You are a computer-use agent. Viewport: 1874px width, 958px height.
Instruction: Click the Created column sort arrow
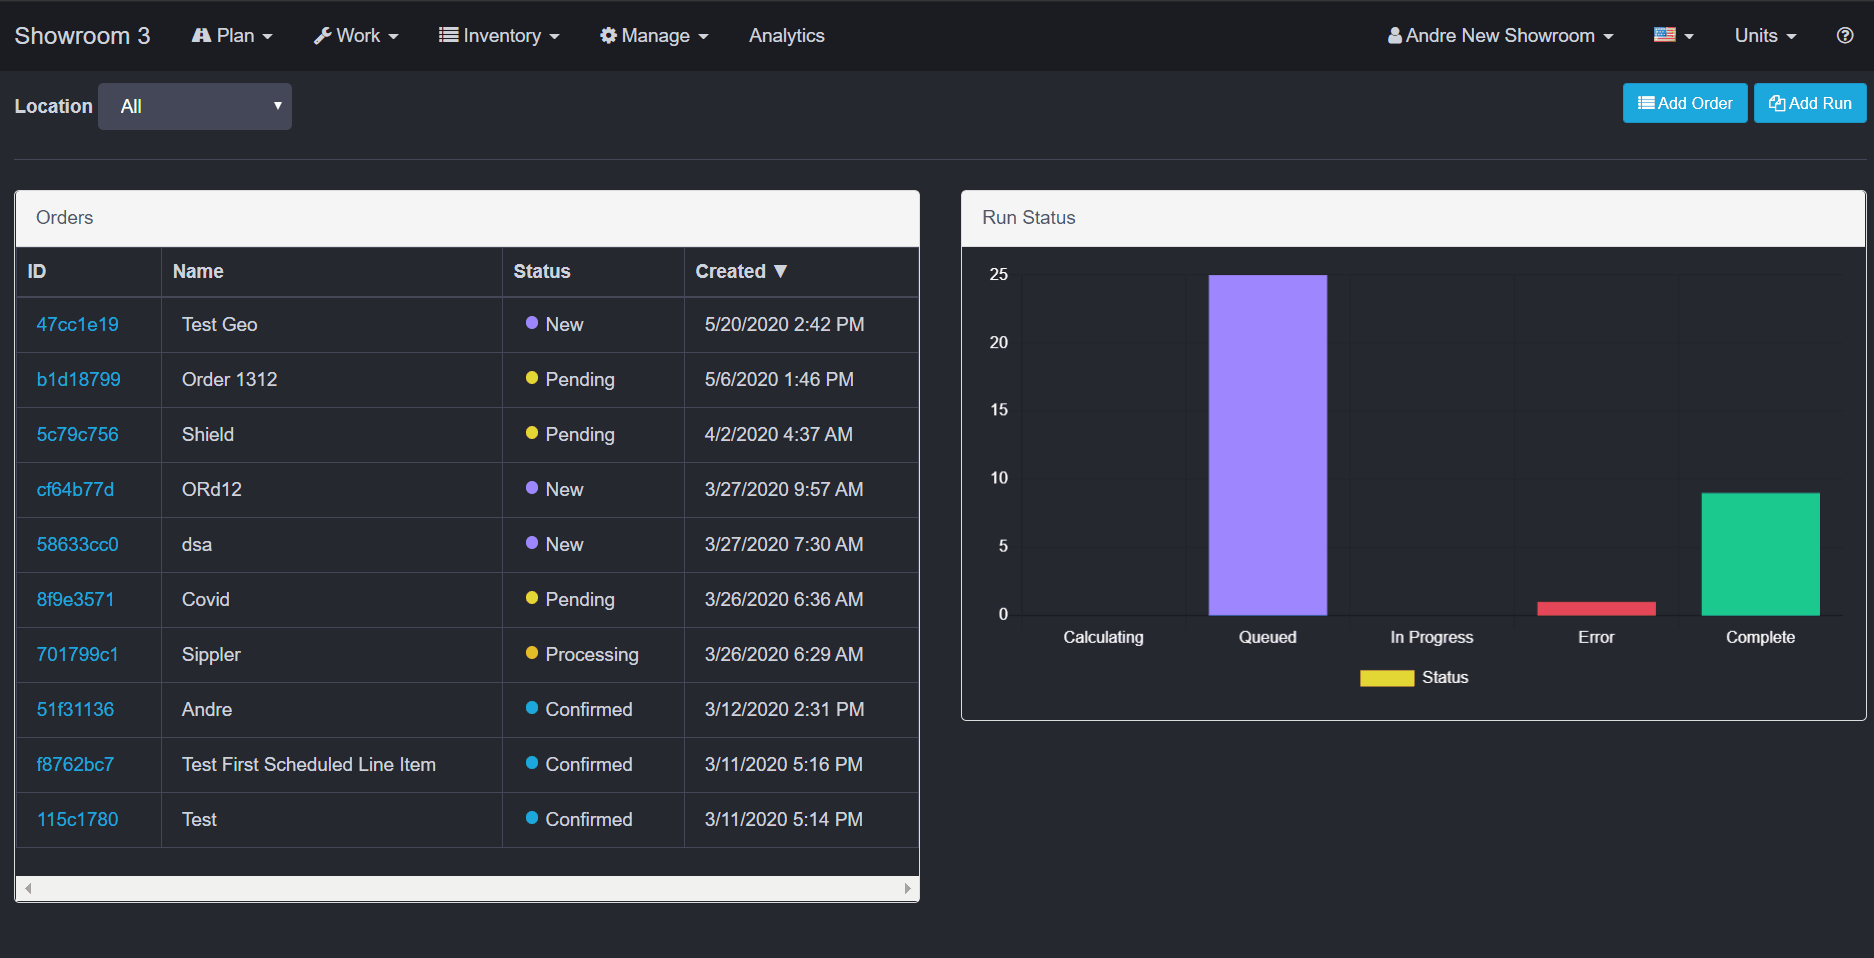781,271
